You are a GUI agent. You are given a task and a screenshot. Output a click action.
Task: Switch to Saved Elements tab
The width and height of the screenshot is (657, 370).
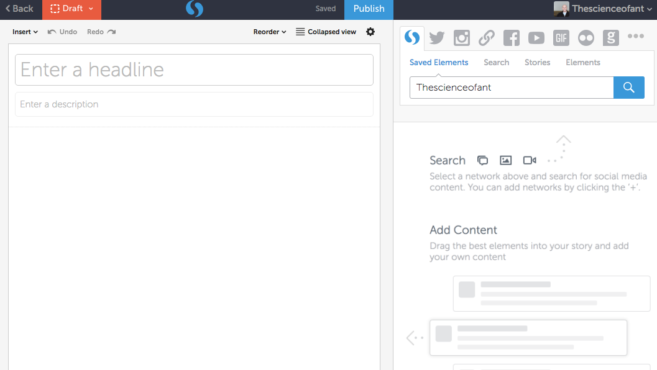(439, 62)
